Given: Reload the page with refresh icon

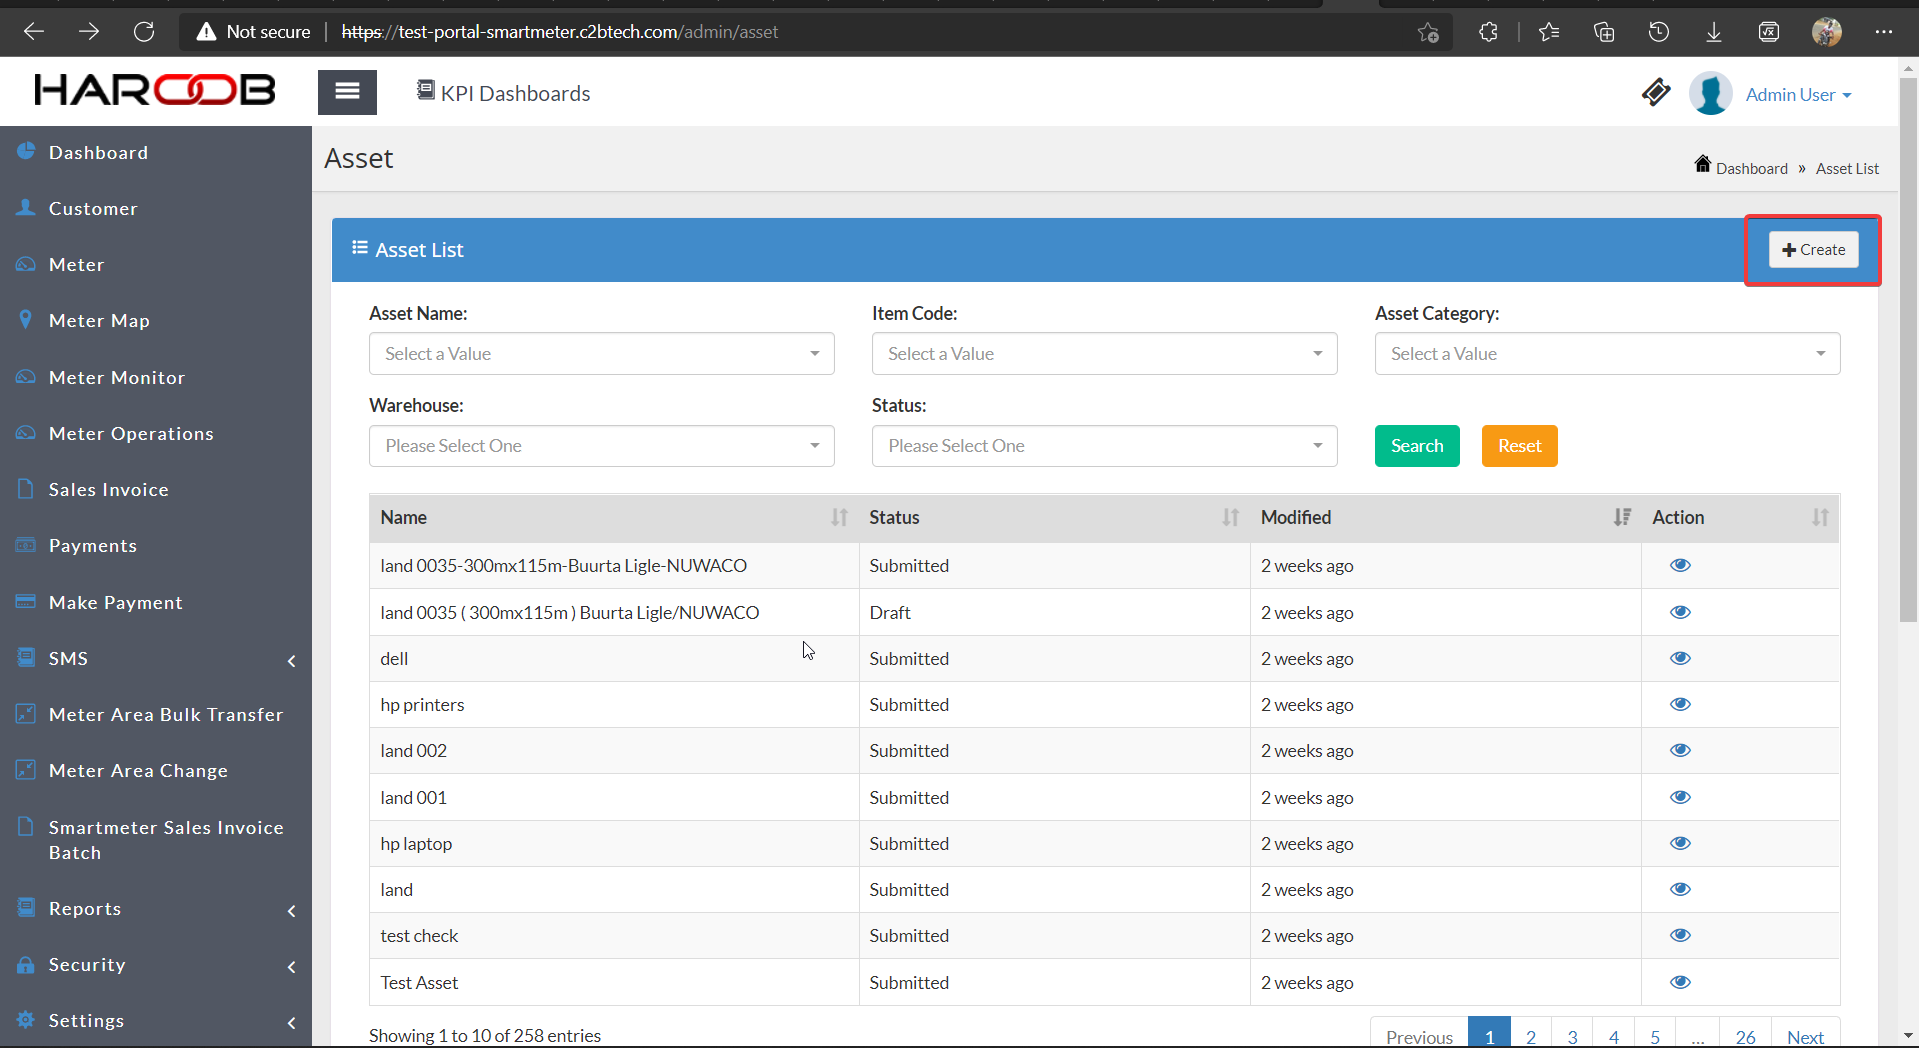Looking at the screenshot, I should tap(144, 32).
